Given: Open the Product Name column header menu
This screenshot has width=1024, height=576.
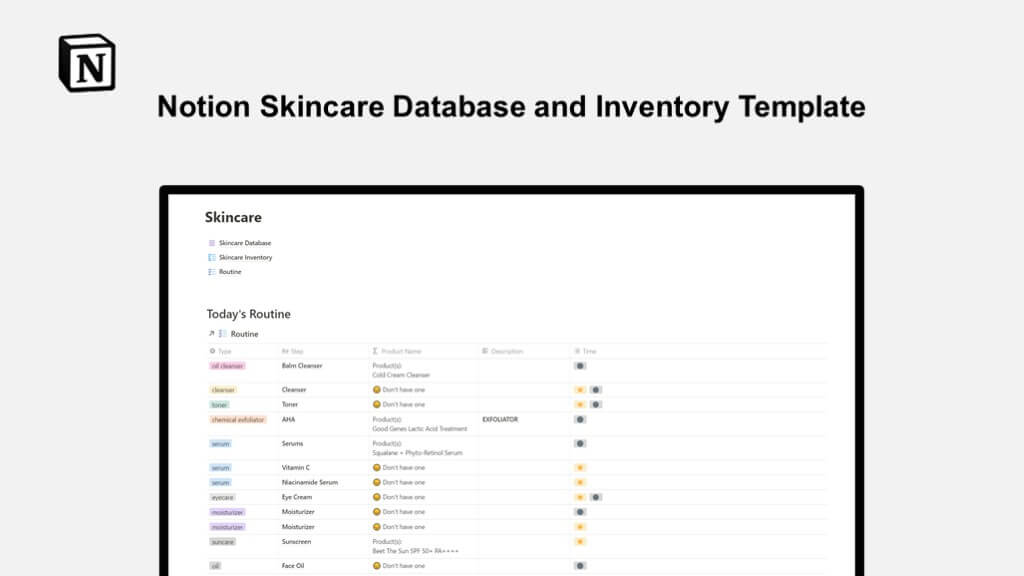Looking at the screenshot, I should [x=397, y=351].
